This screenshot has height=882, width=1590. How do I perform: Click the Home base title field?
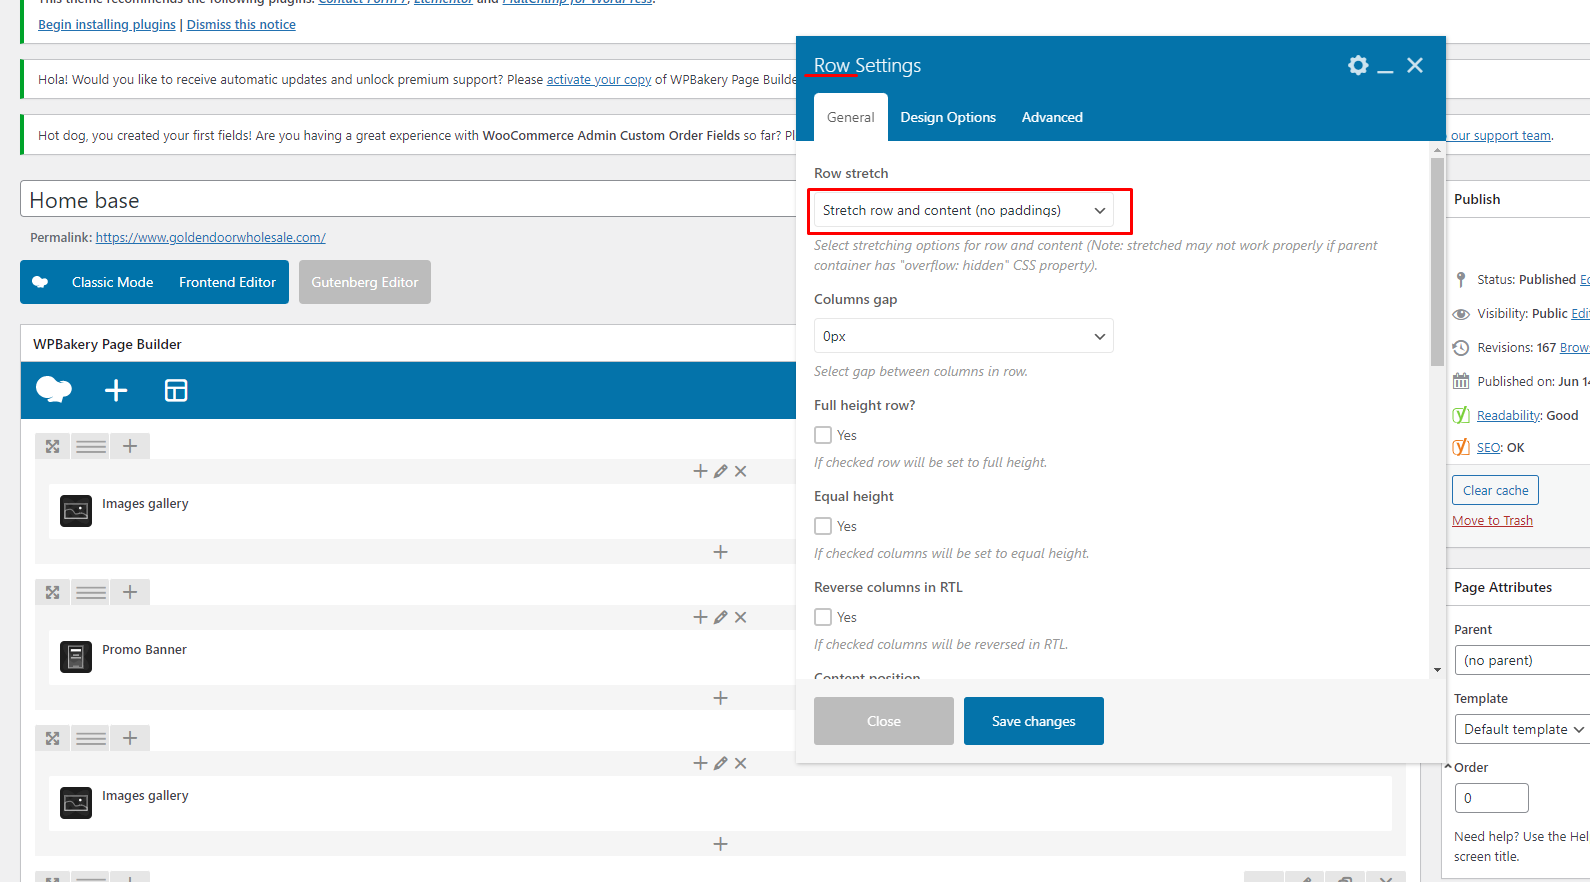click(x=408, y=199)
